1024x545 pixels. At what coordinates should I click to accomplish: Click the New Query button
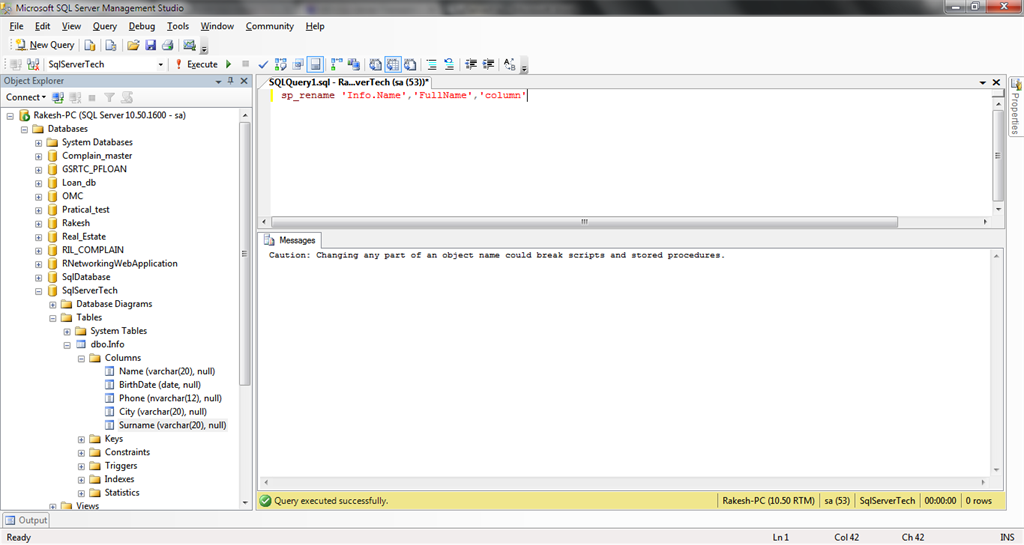[44, 45]
